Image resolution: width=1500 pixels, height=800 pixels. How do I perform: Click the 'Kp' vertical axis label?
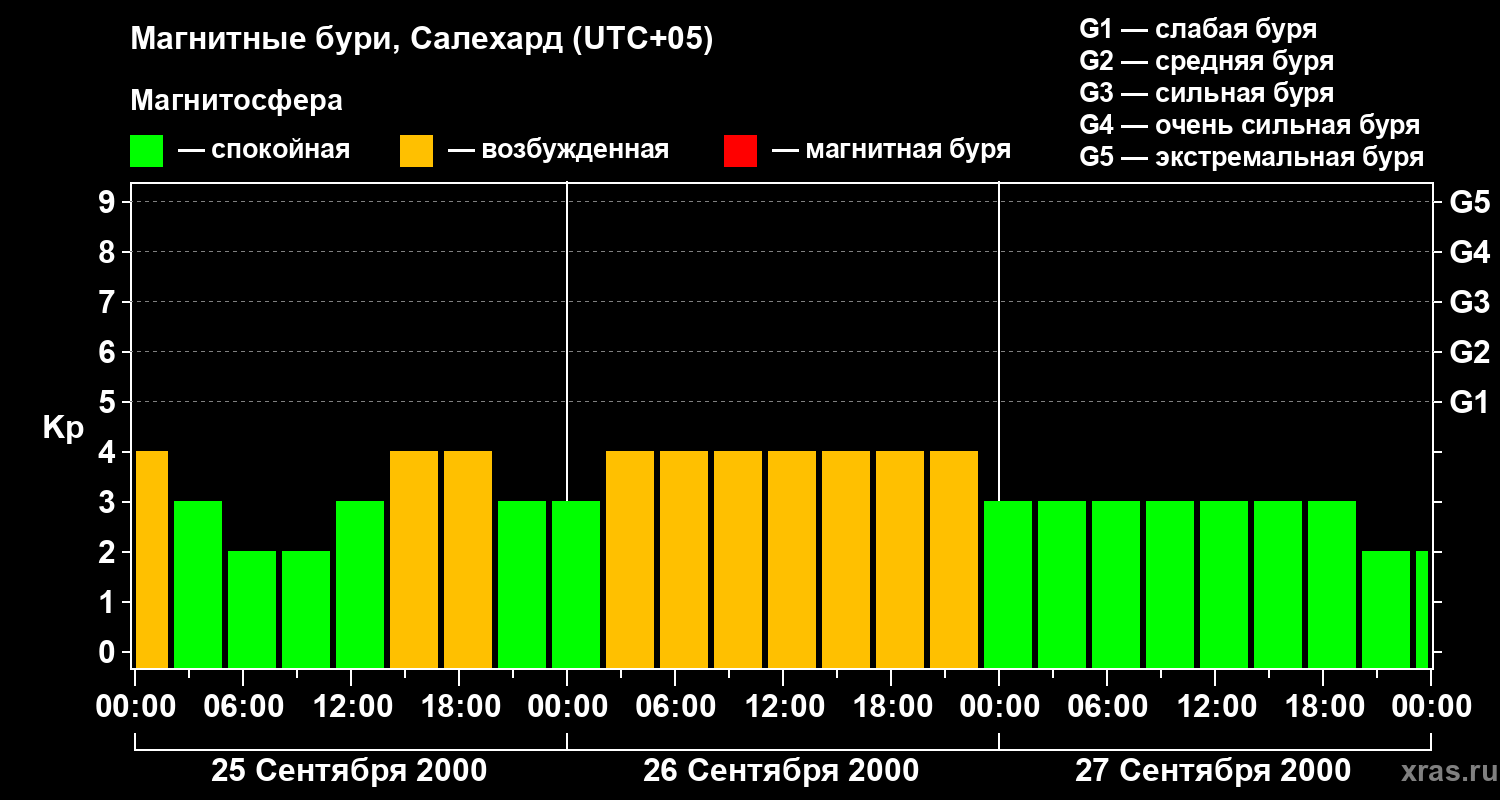coord(63,428)
